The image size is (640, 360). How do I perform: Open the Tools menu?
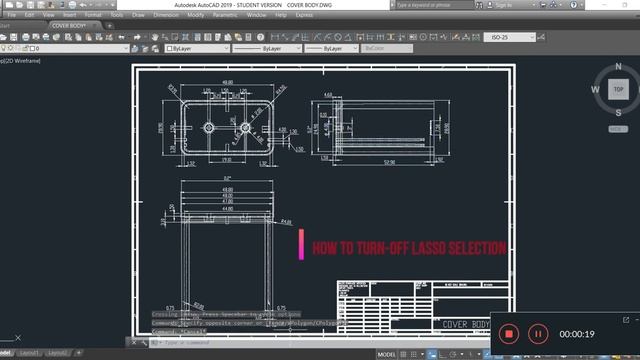(x=117, y=15)
